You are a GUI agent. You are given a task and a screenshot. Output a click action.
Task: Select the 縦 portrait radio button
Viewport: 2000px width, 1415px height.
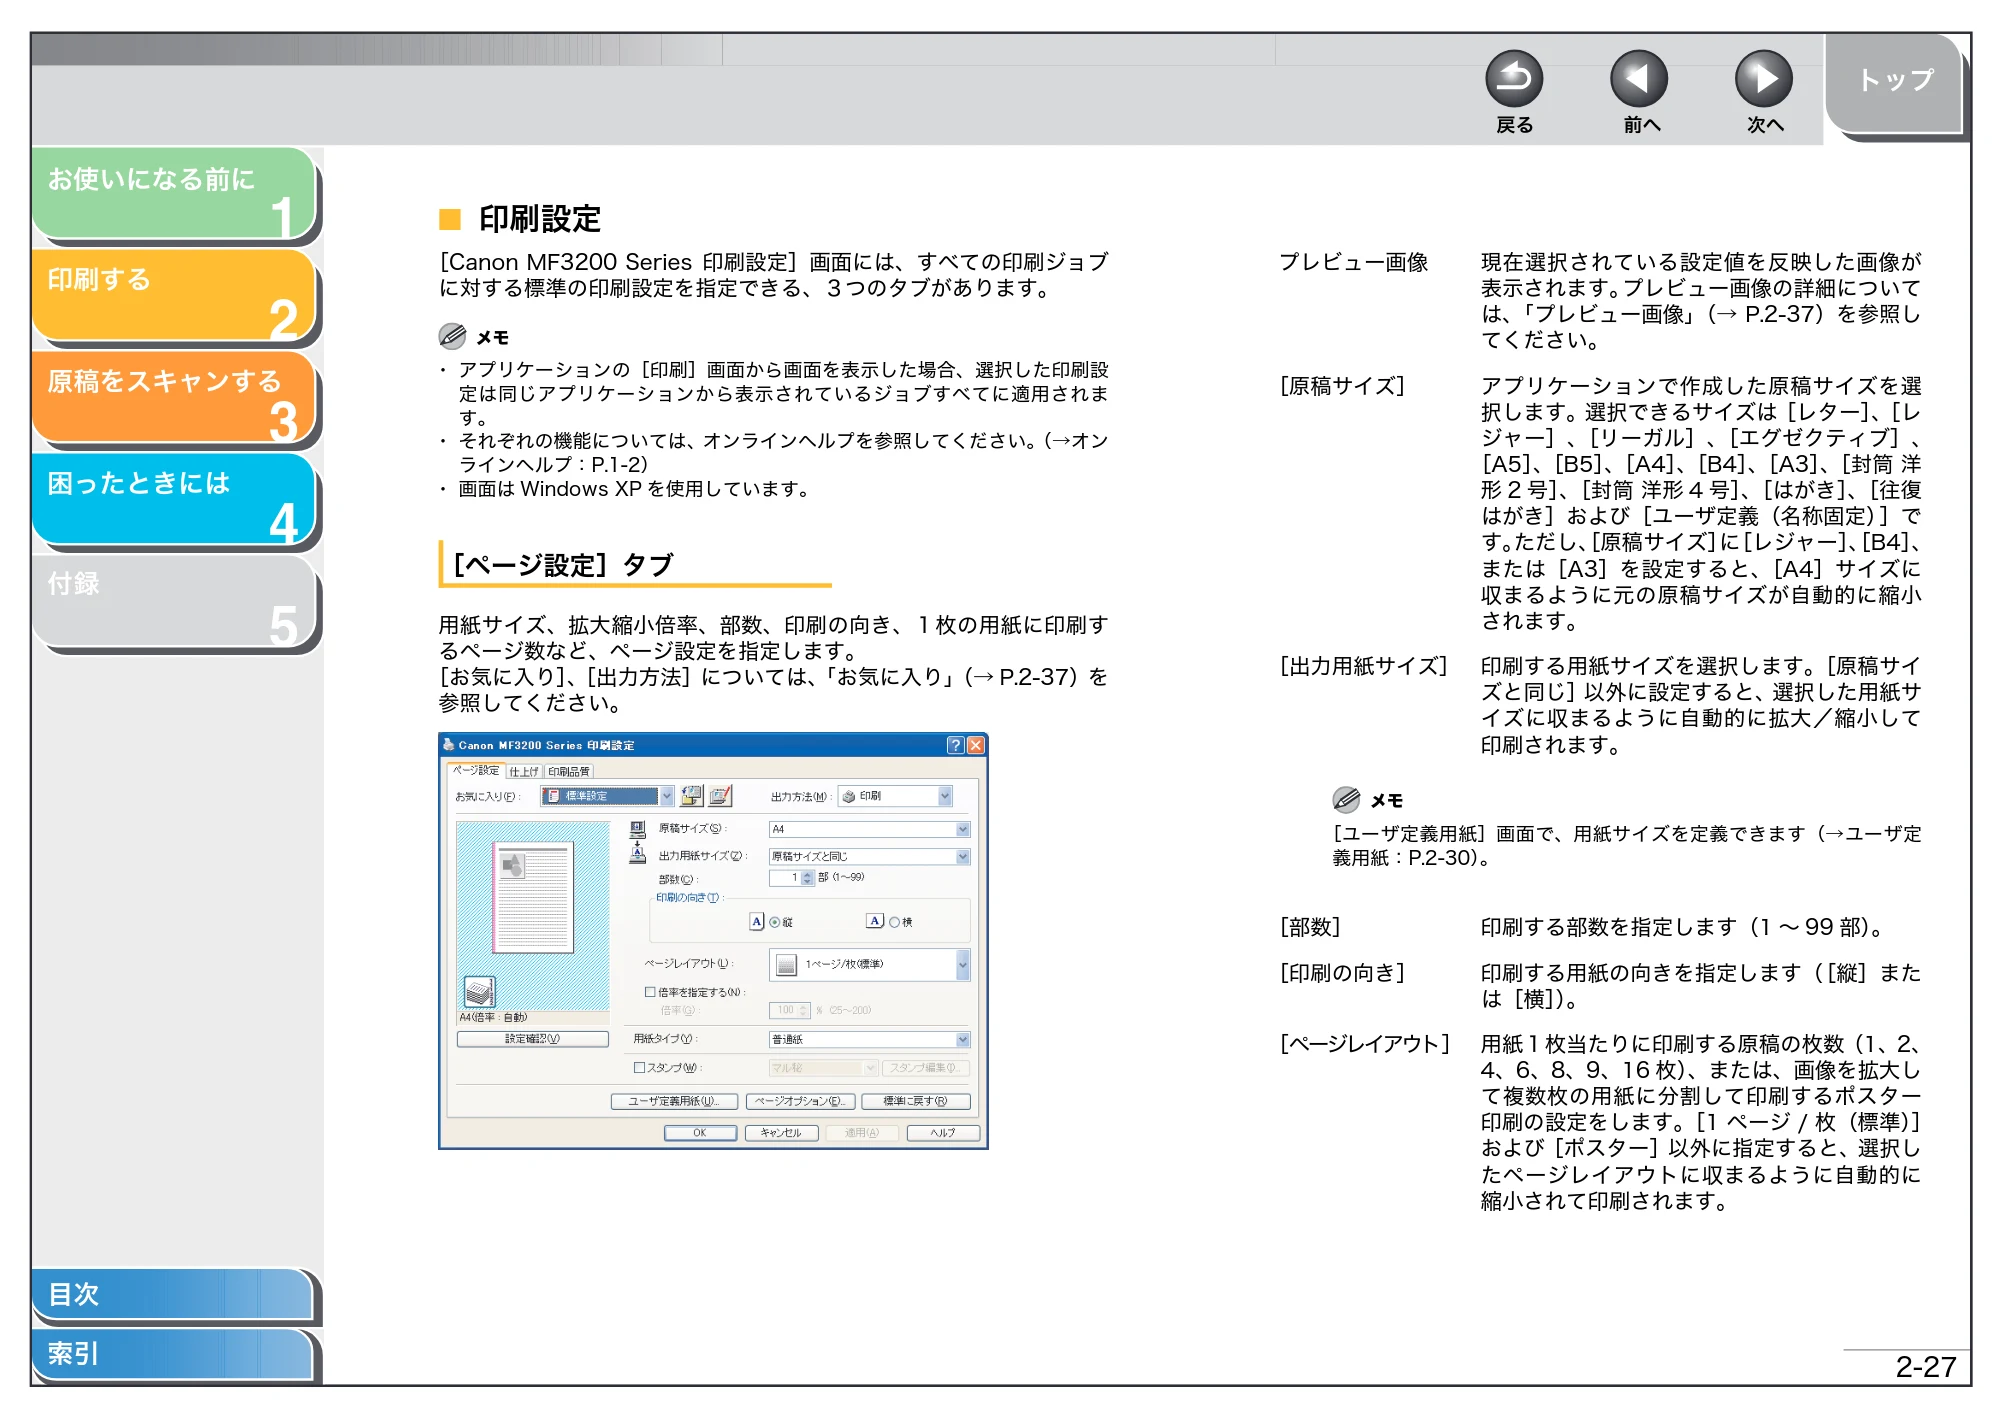[x=775, y=922]
